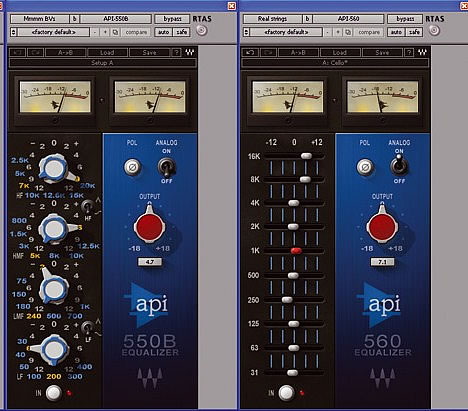
Task: Click compare in the API-560 header
Action: (369, 32)
